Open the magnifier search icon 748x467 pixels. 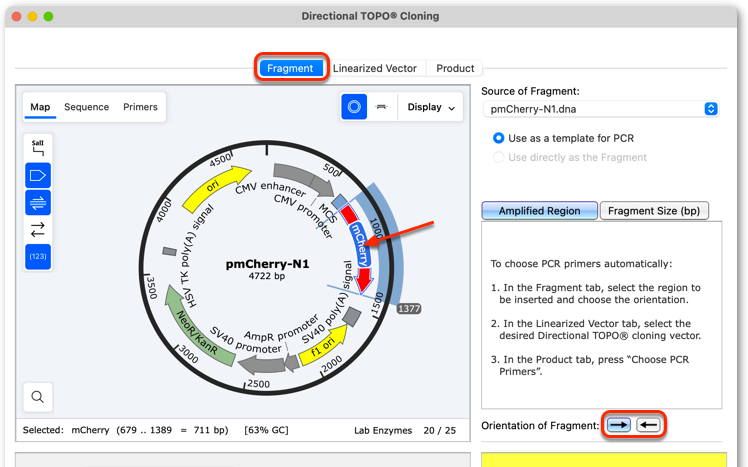38,397
